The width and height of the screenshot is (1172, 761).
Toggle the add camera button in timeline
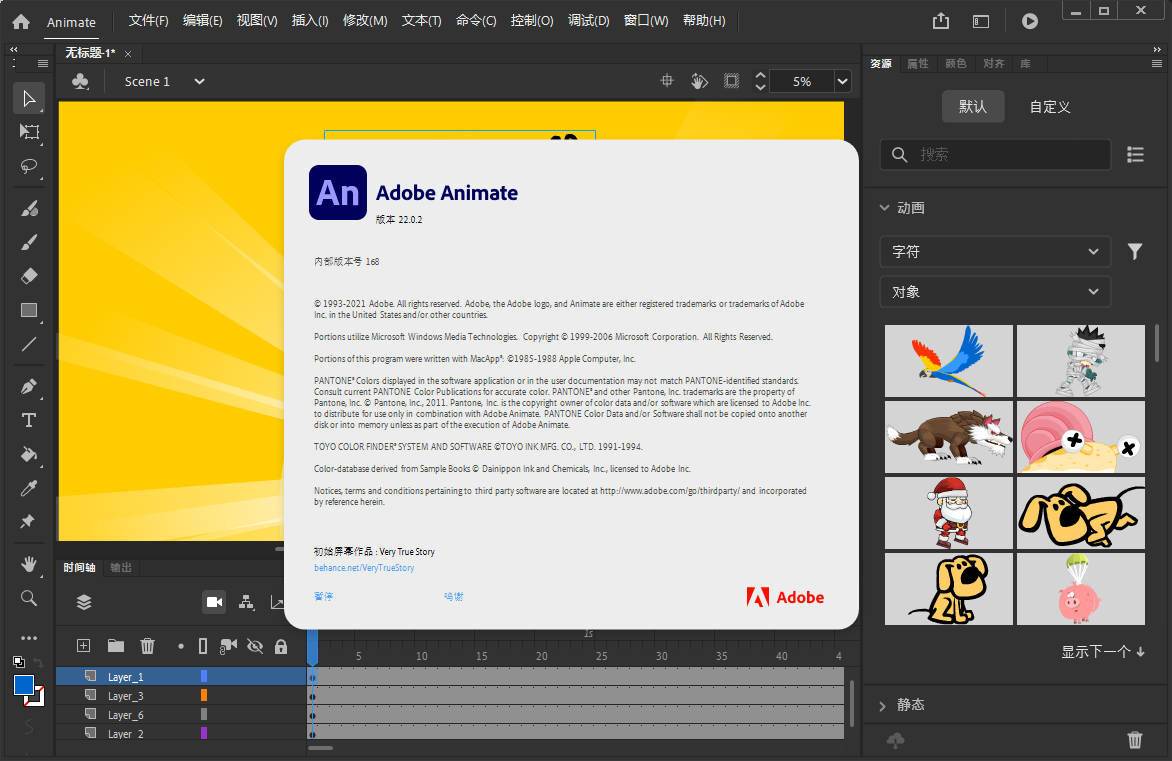click(x=215, y=602)
